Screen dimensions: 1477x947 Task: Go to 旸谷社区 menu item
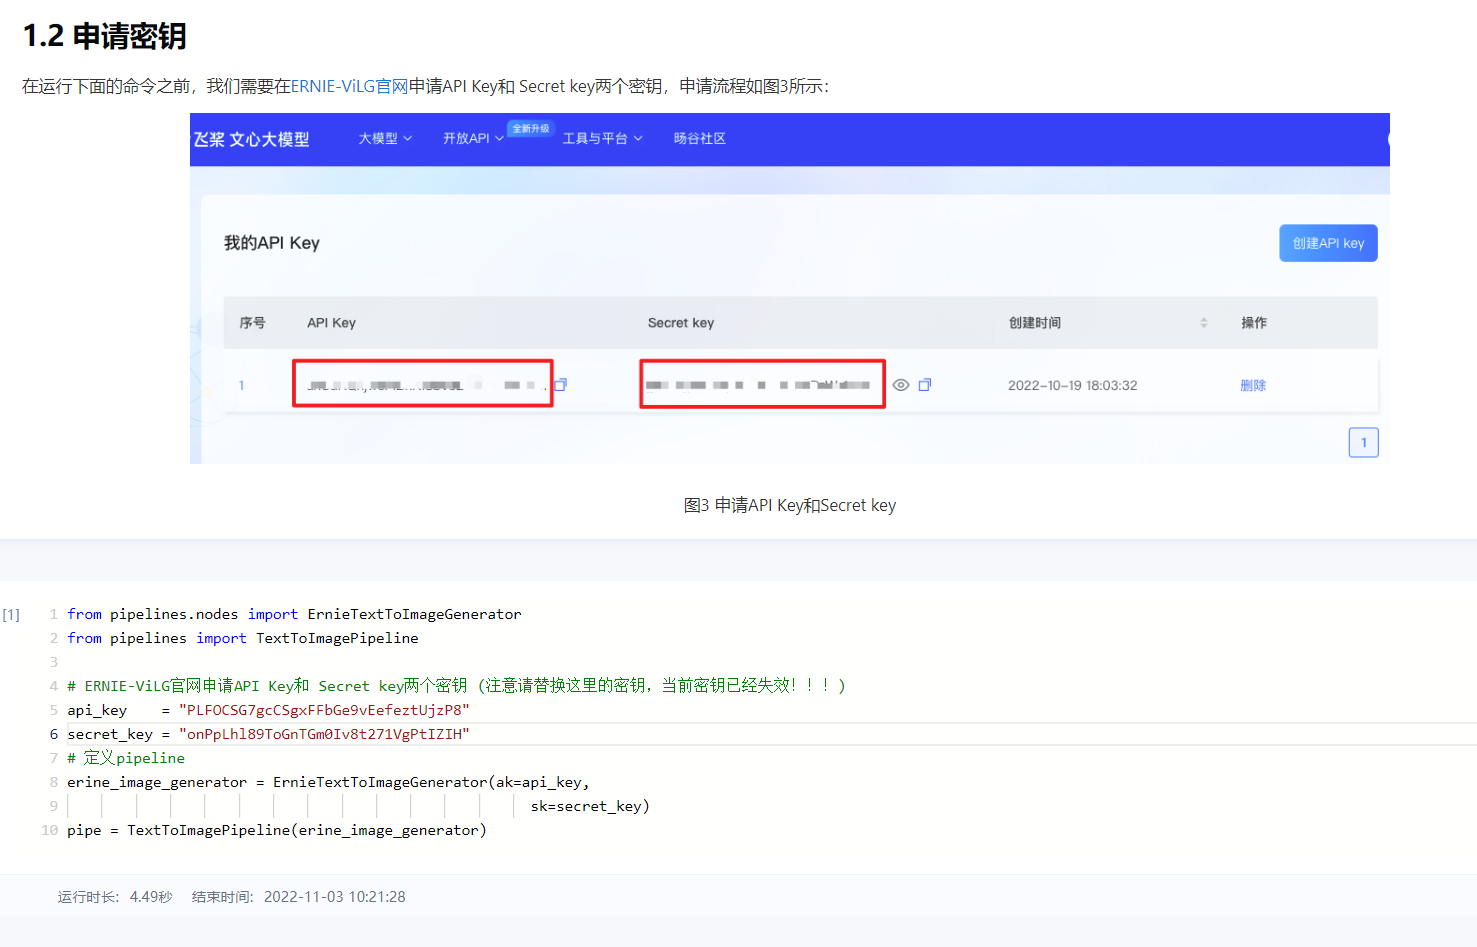coord(699,139)
